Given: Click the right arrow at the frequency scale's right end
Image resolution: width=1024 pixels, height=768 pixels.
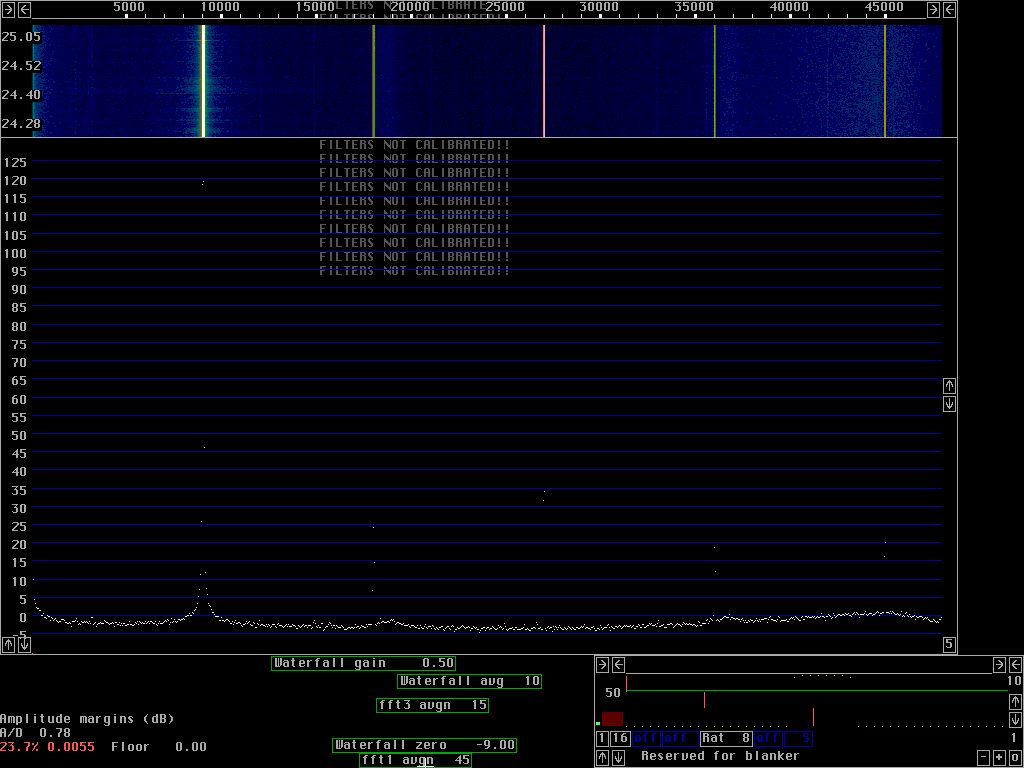Looking at the screenshot, I should [933, 9].
